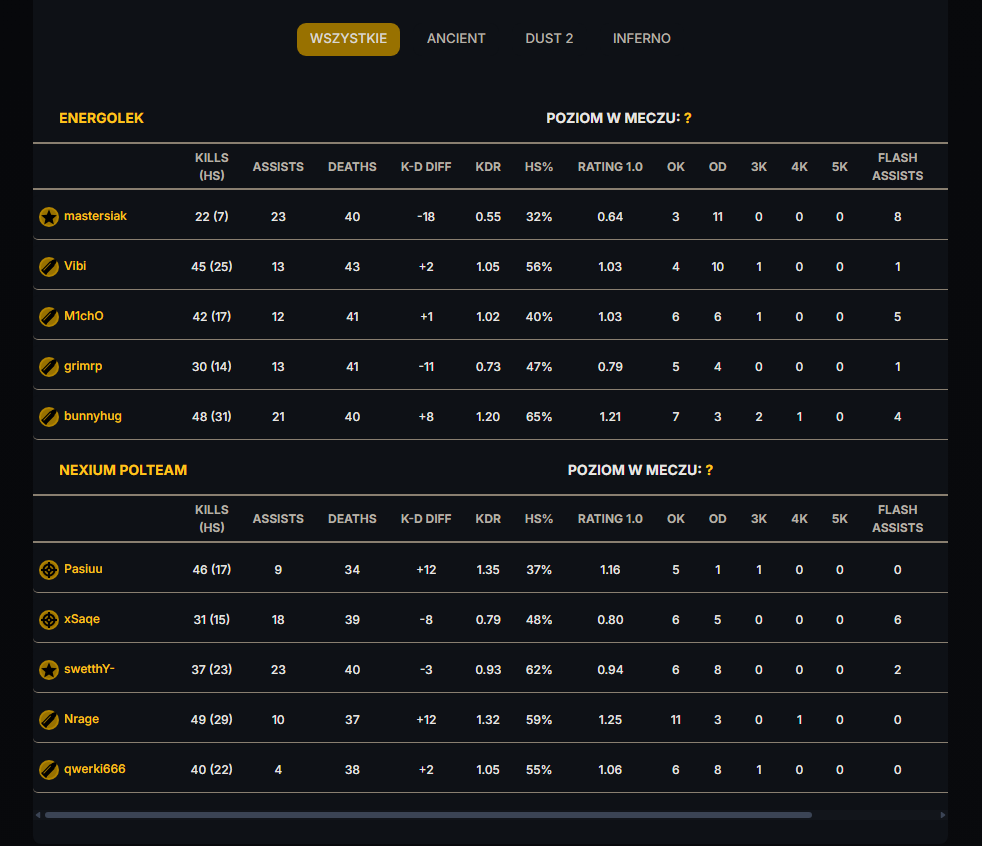Select the WSZYSTKIE tab
This screenshot has width=982, height=846.
(x=348, y=39)
